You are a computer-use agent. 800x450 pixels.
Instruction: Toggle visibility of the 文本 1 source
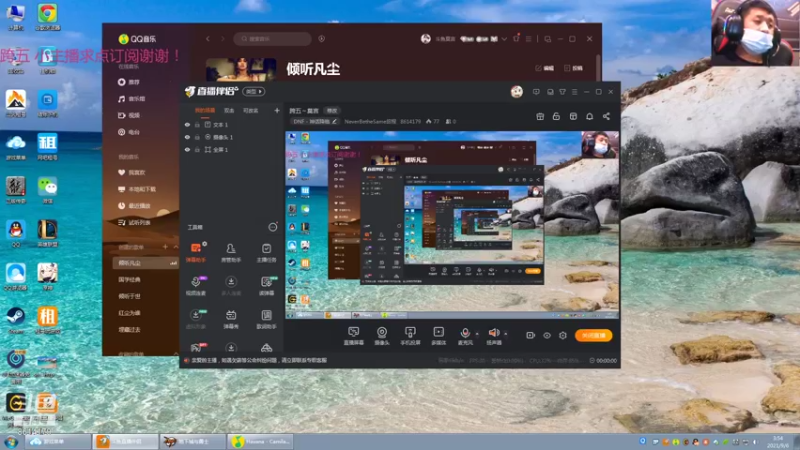click(x=187, y=124)
